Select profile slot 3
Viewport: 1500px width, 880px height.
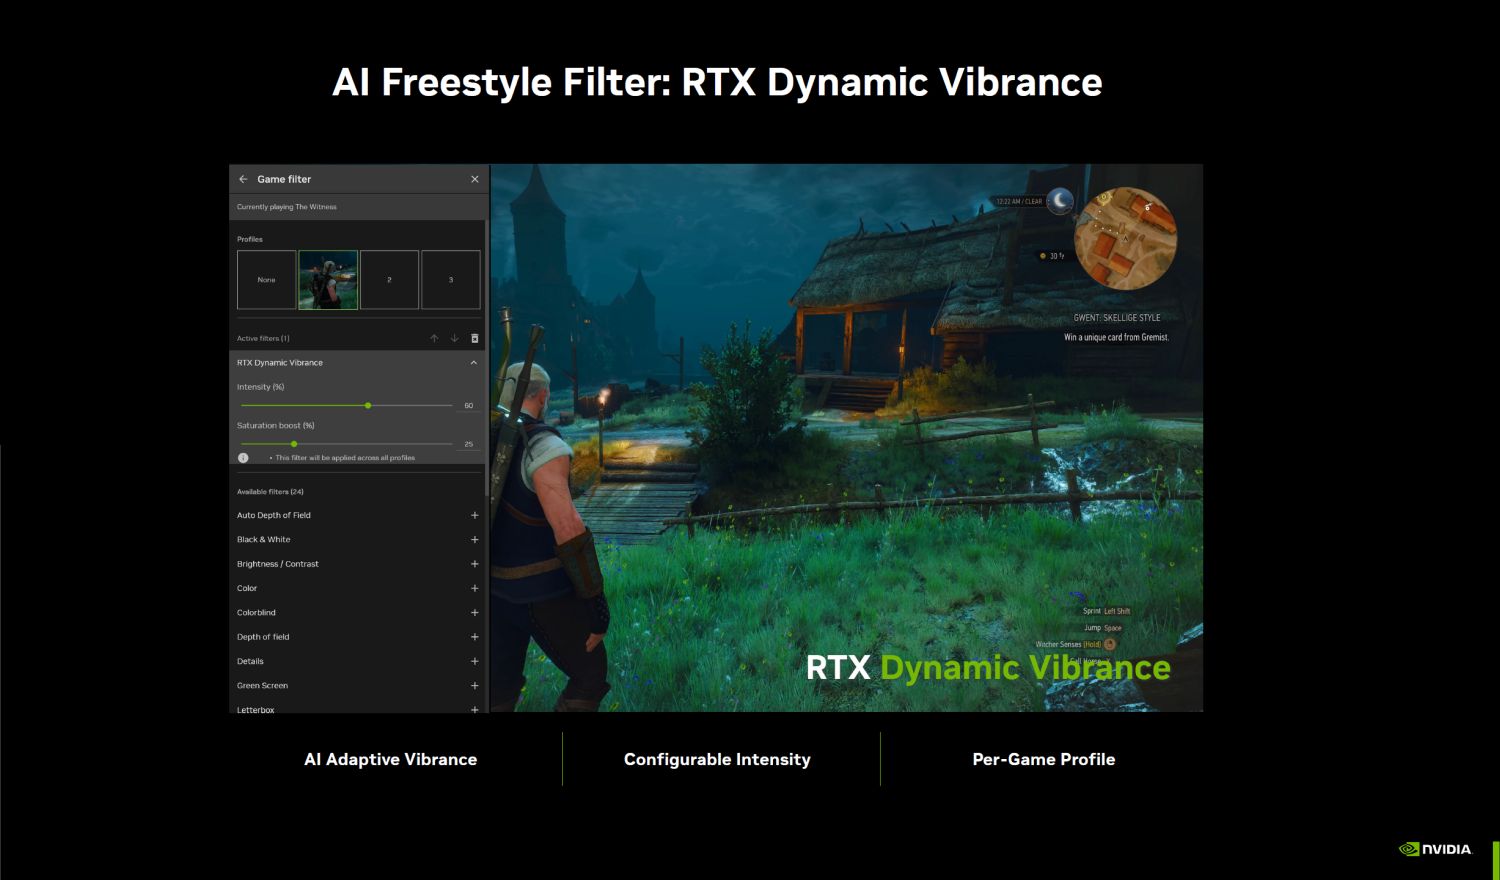pos(451,279)
